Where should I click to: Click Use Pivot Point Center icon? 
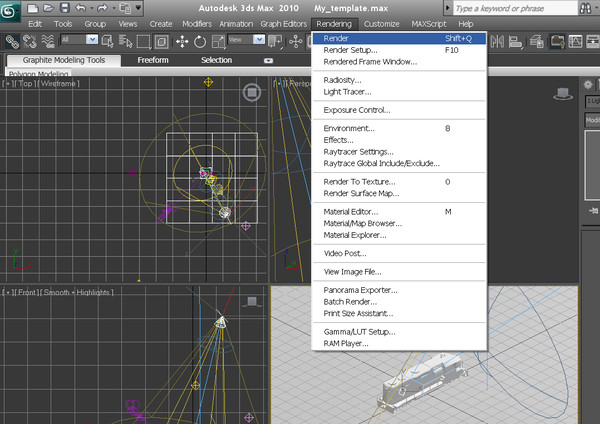point(275,41)
